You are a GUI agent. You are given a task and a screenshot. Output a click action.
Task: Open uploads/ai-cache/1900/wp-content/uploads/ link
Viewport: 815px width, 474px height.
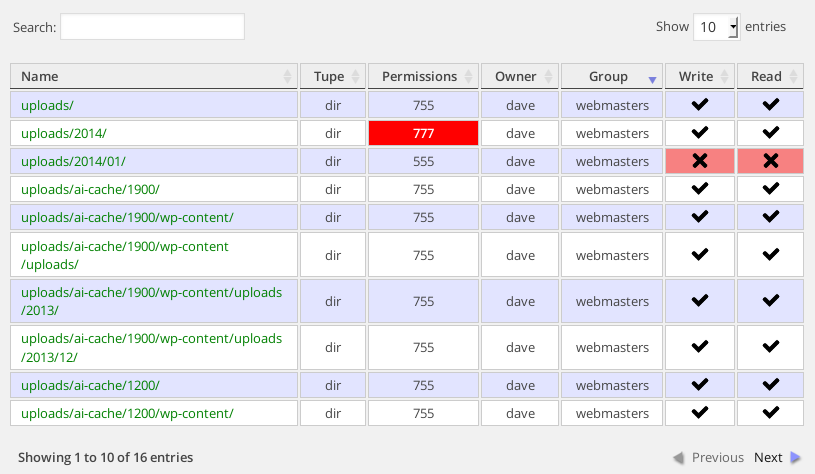coord(125,255)
